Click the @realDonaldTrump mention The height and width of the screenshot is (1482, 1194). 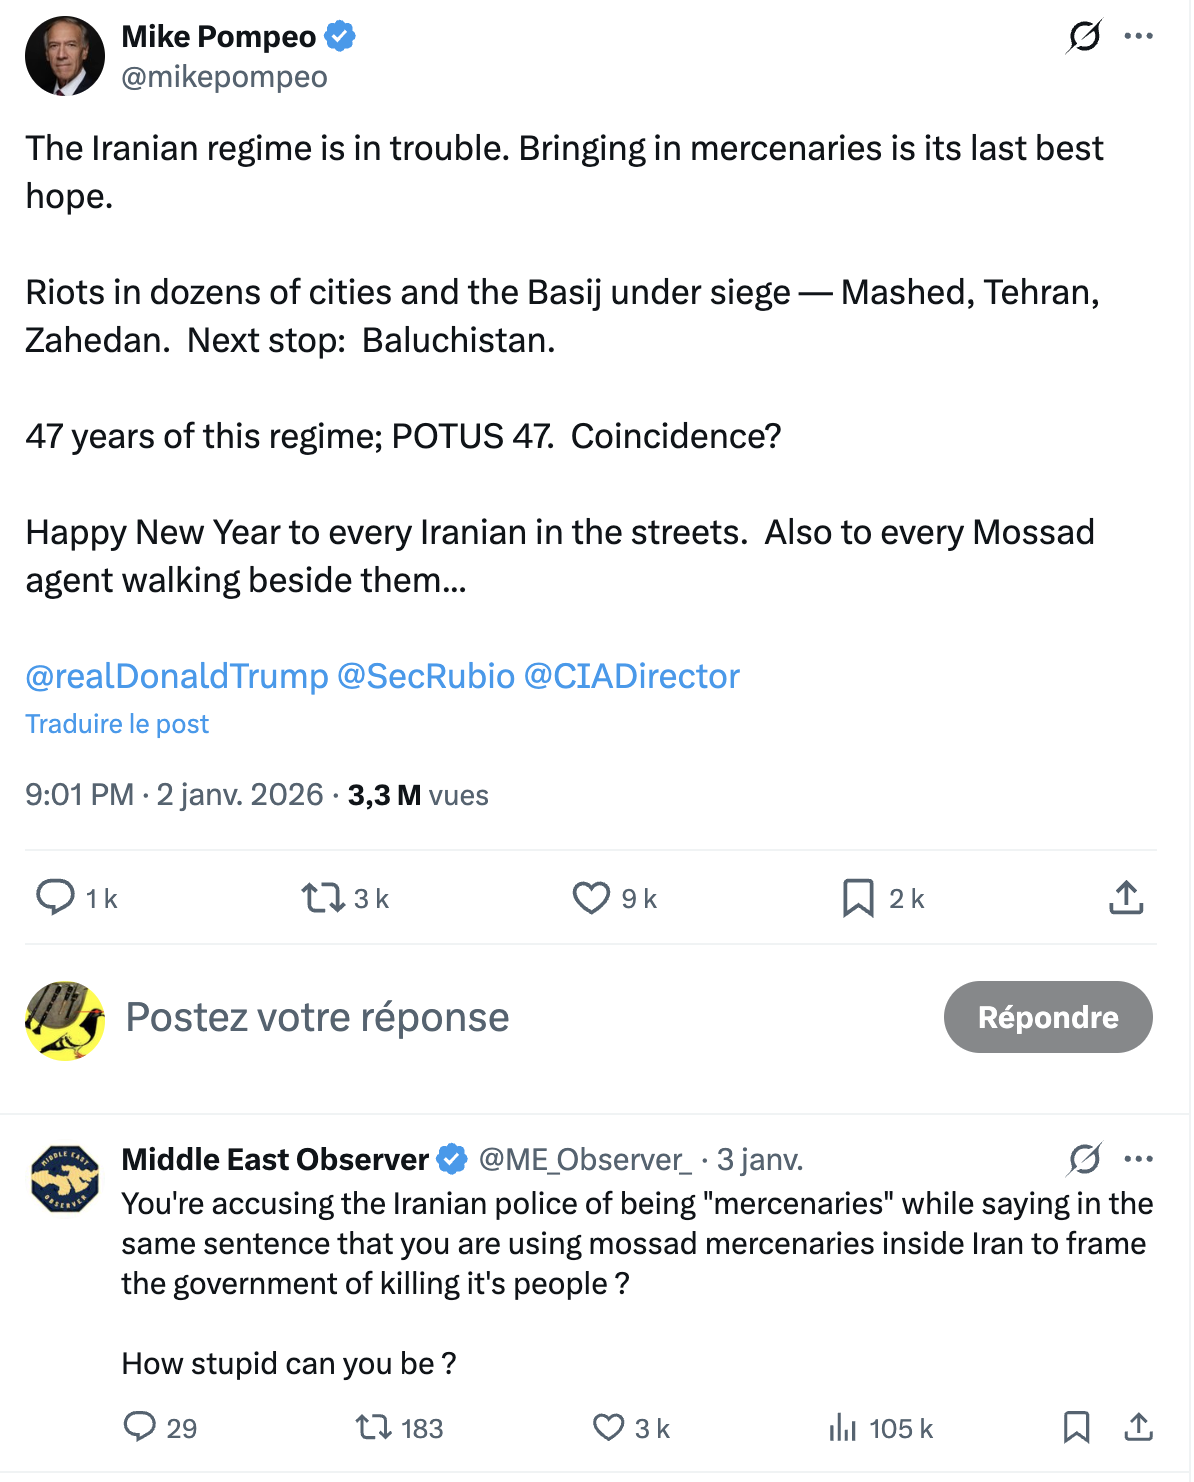[177, 676]
